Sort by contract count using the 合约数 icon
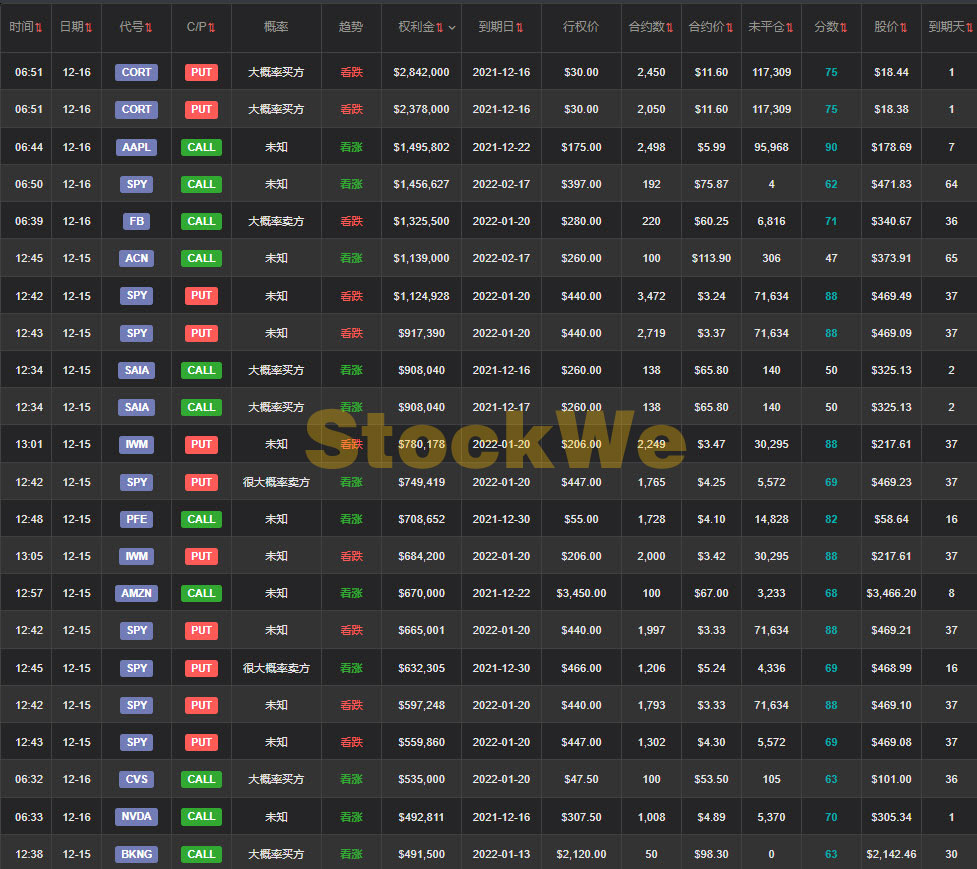 (x=670, y=27)
